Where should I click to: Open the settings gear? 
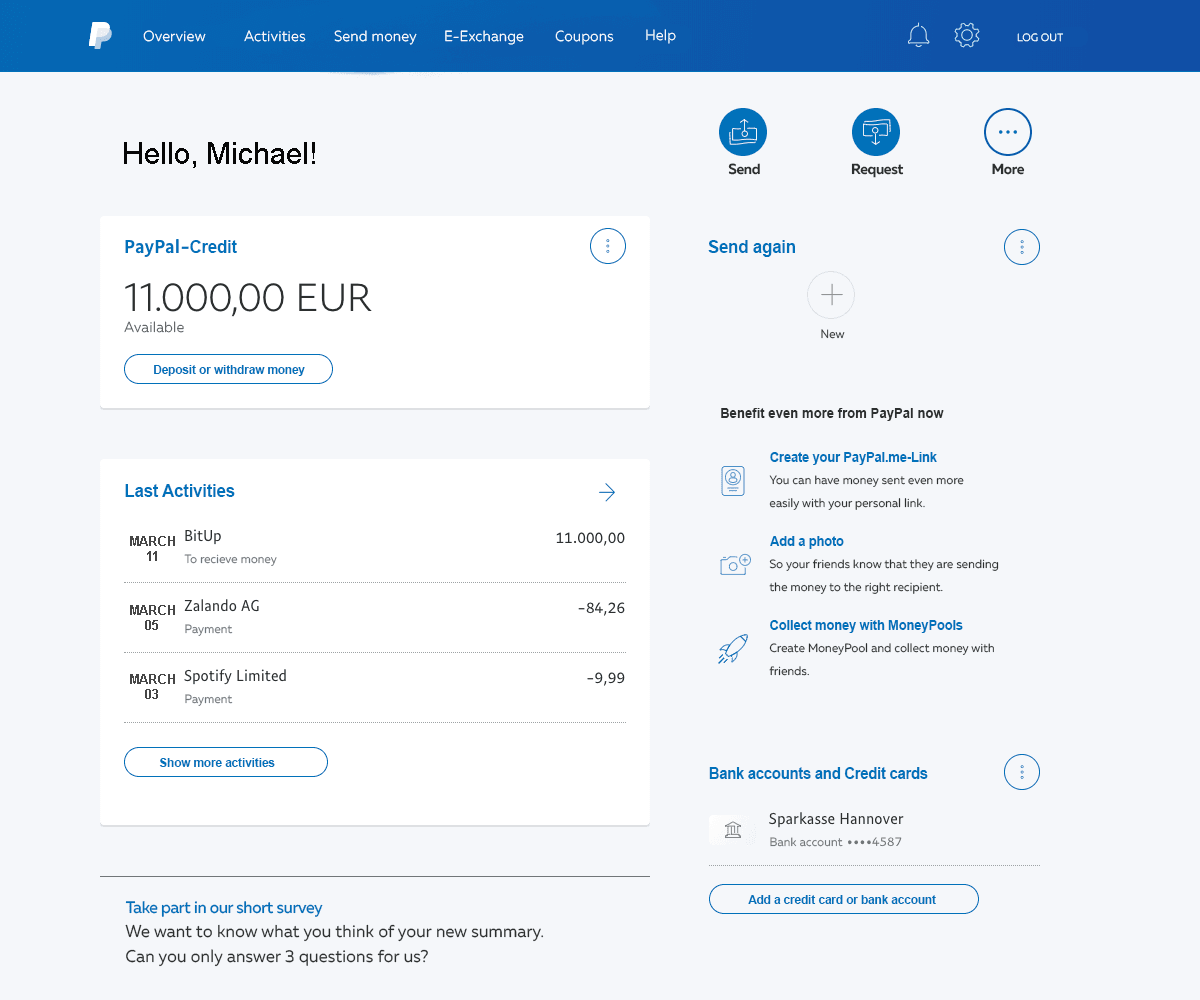tap(966, 36)
